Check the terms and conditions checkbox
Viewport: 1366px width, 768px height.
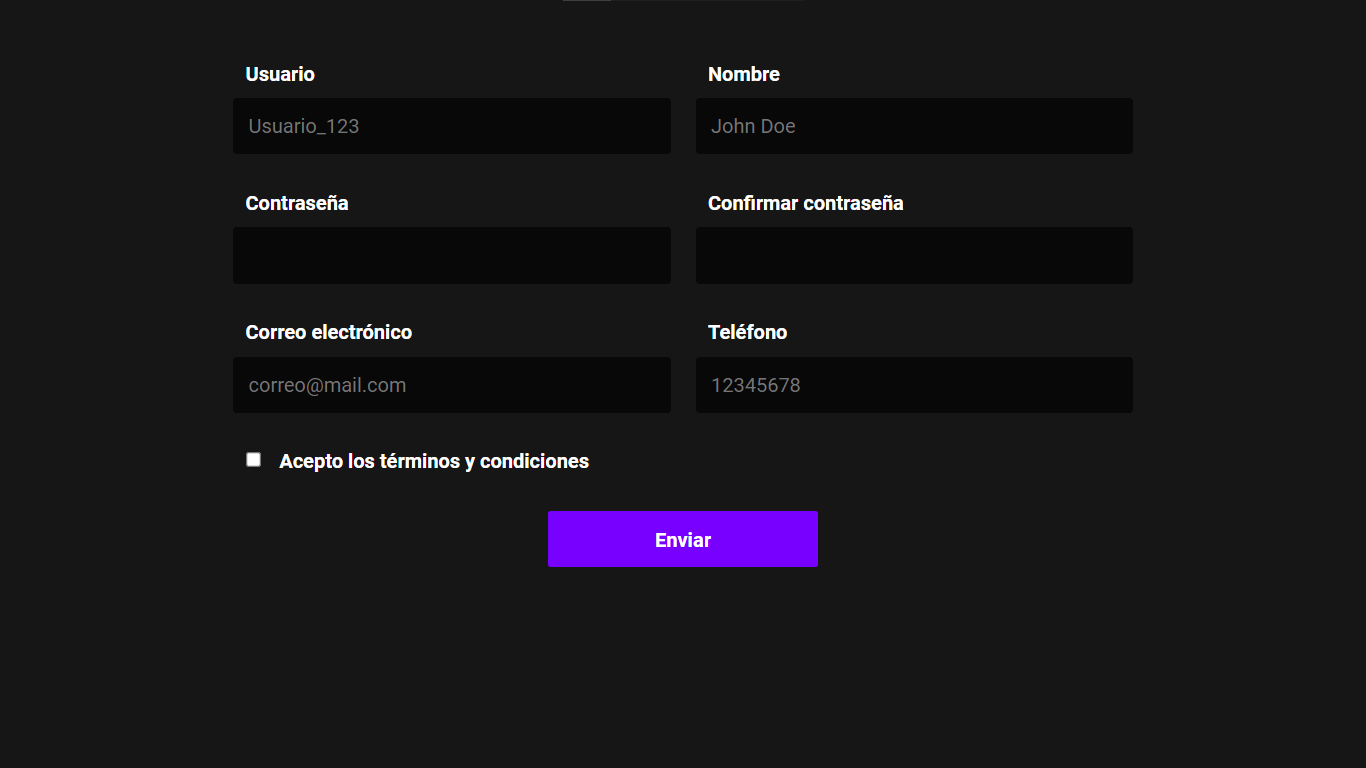click(254, 460)
